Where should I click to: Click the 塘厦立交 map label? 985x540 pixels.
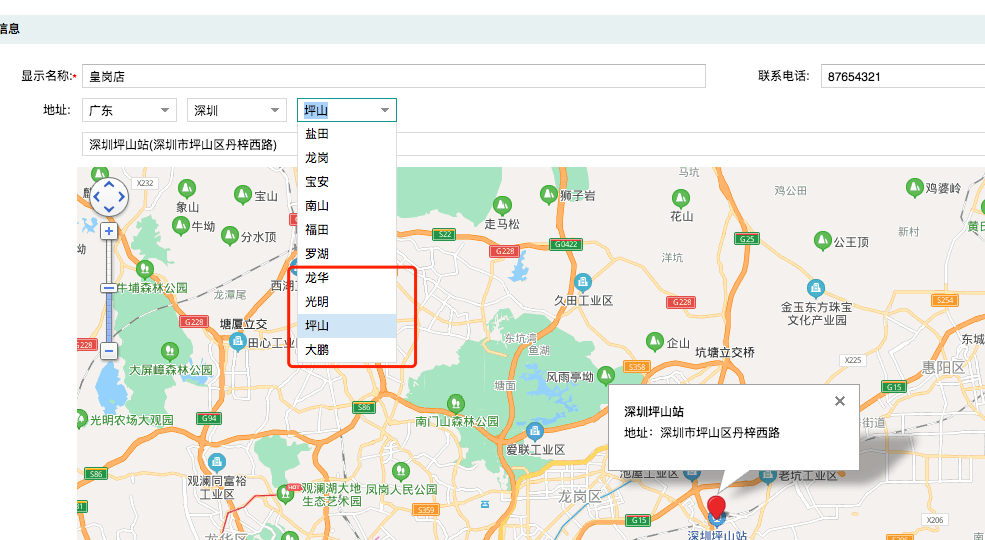243,324
